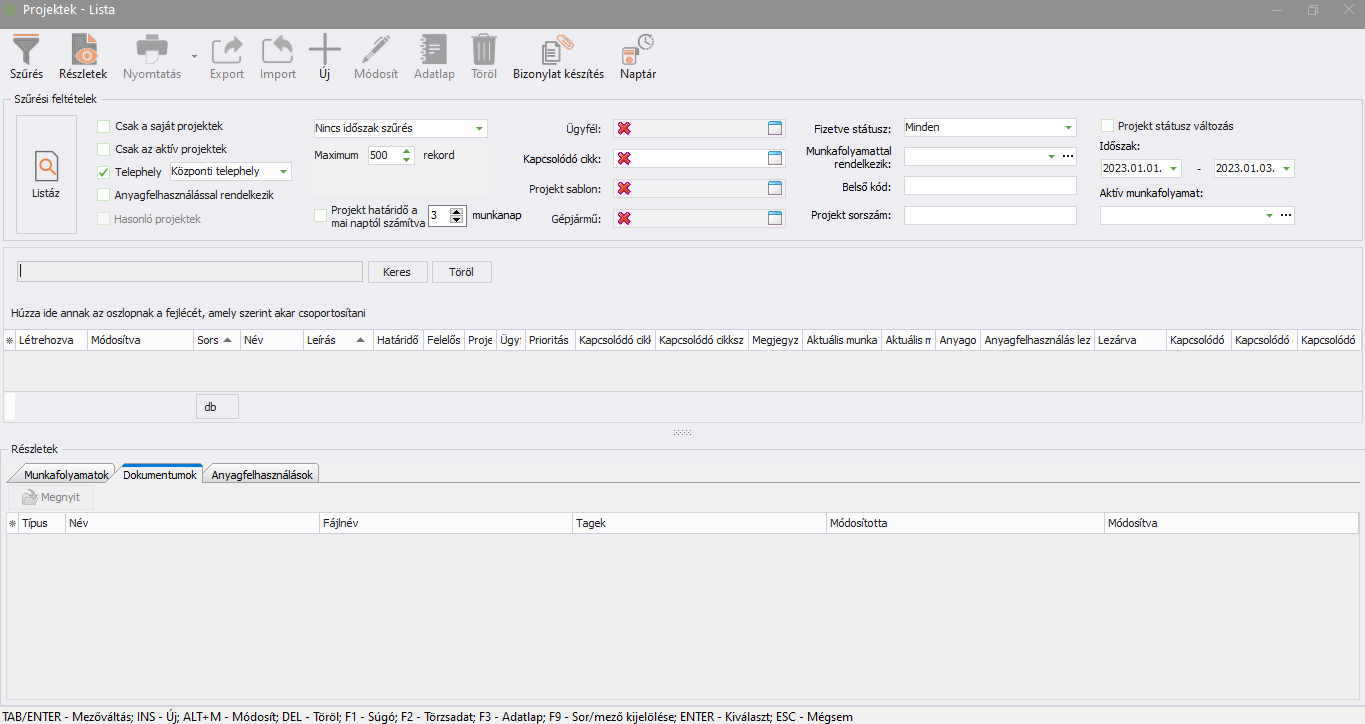Open Projekt sablon lookup window icon

click(775, 188)
